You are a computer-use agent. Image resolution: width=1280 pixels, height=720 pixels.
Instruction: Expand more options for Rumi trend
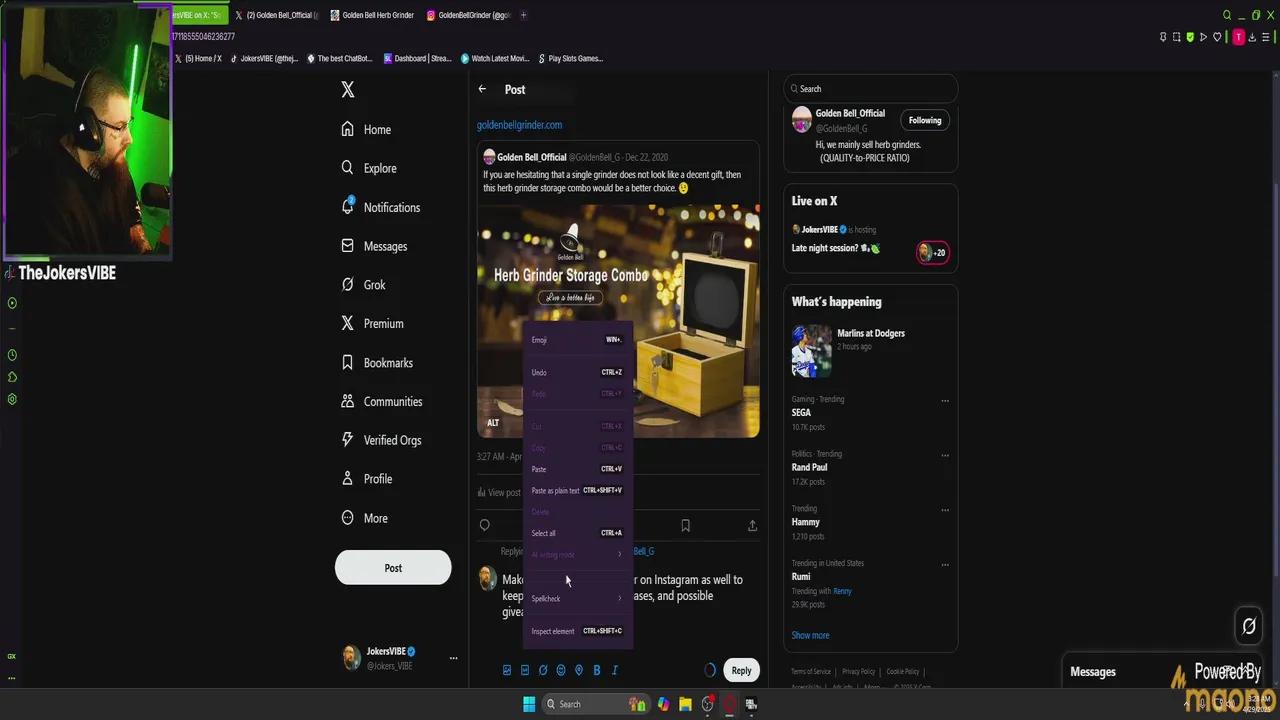(x=945, y=565)
